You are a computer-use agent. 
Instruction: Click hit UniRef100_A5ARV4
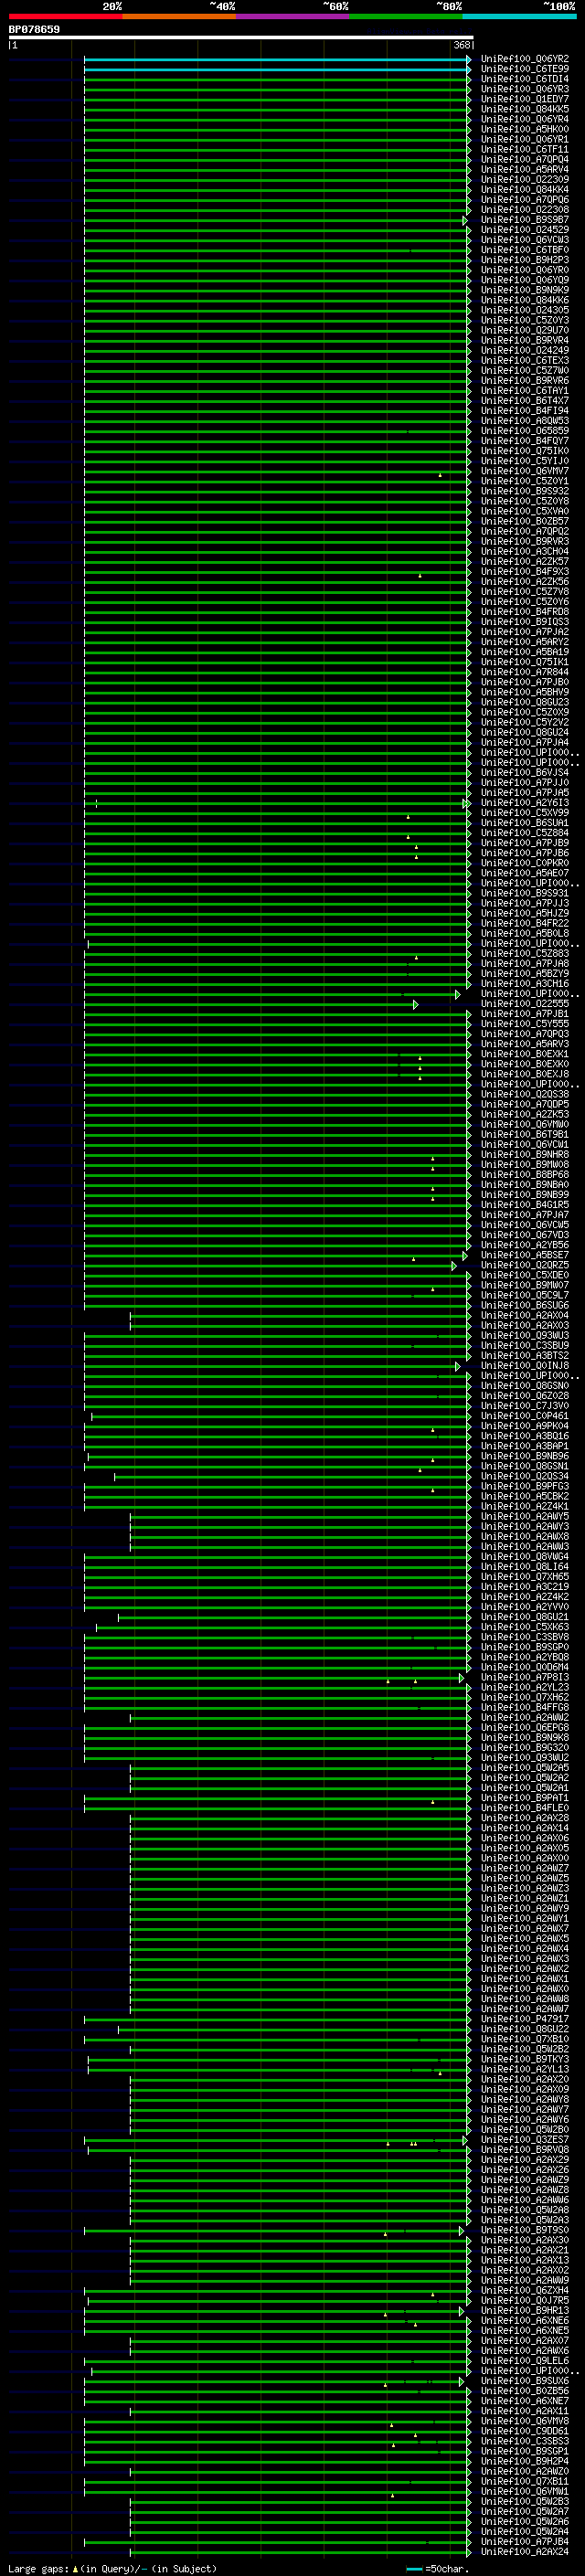525,169
